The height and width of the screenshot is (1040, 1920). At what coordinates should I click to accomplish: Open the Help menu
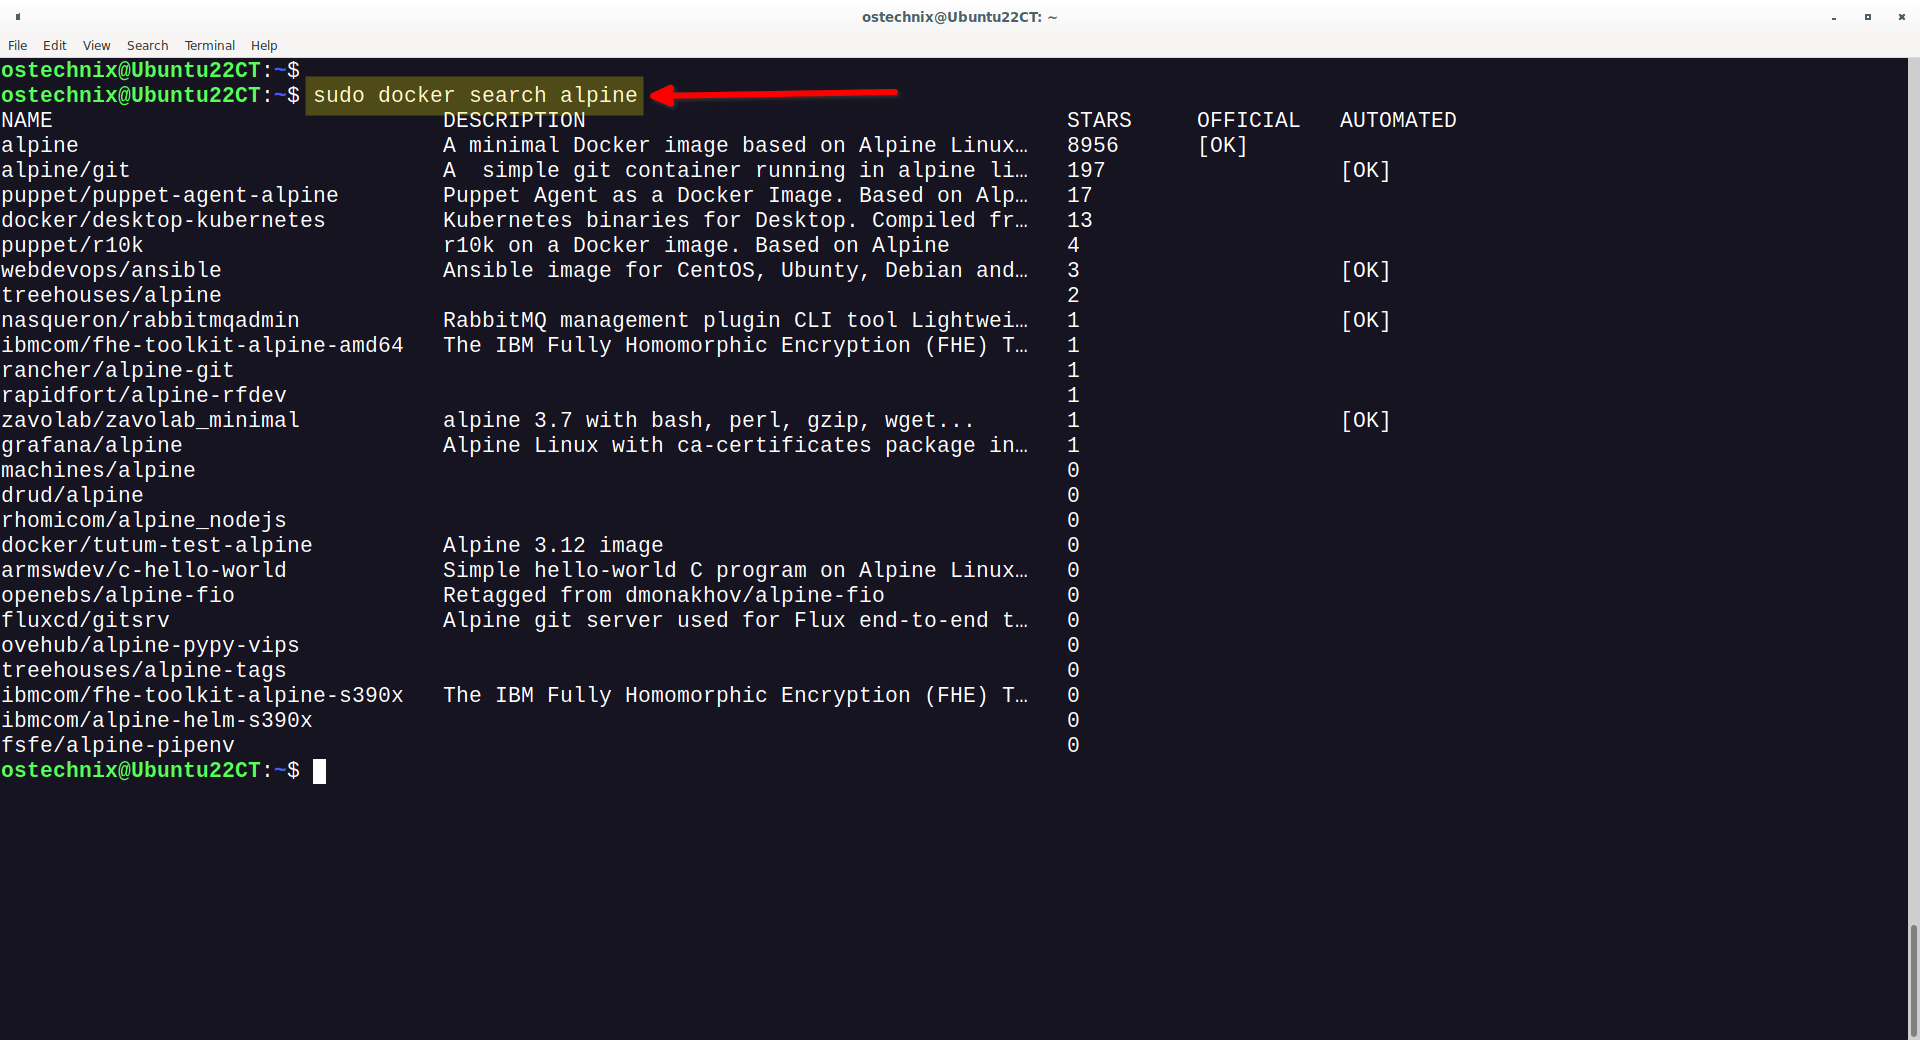(x=263, y=45)
